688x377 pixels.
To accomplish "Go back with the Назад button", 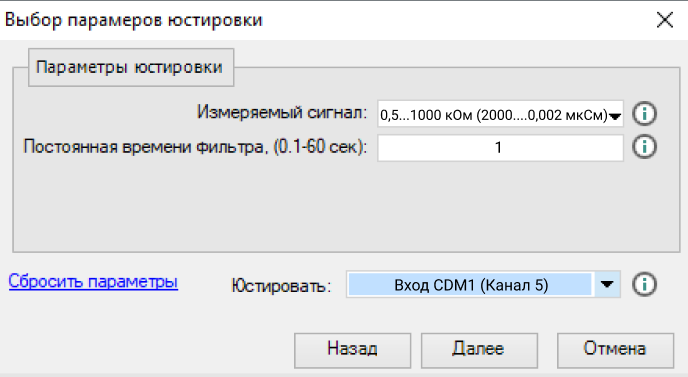I will 352,350.
